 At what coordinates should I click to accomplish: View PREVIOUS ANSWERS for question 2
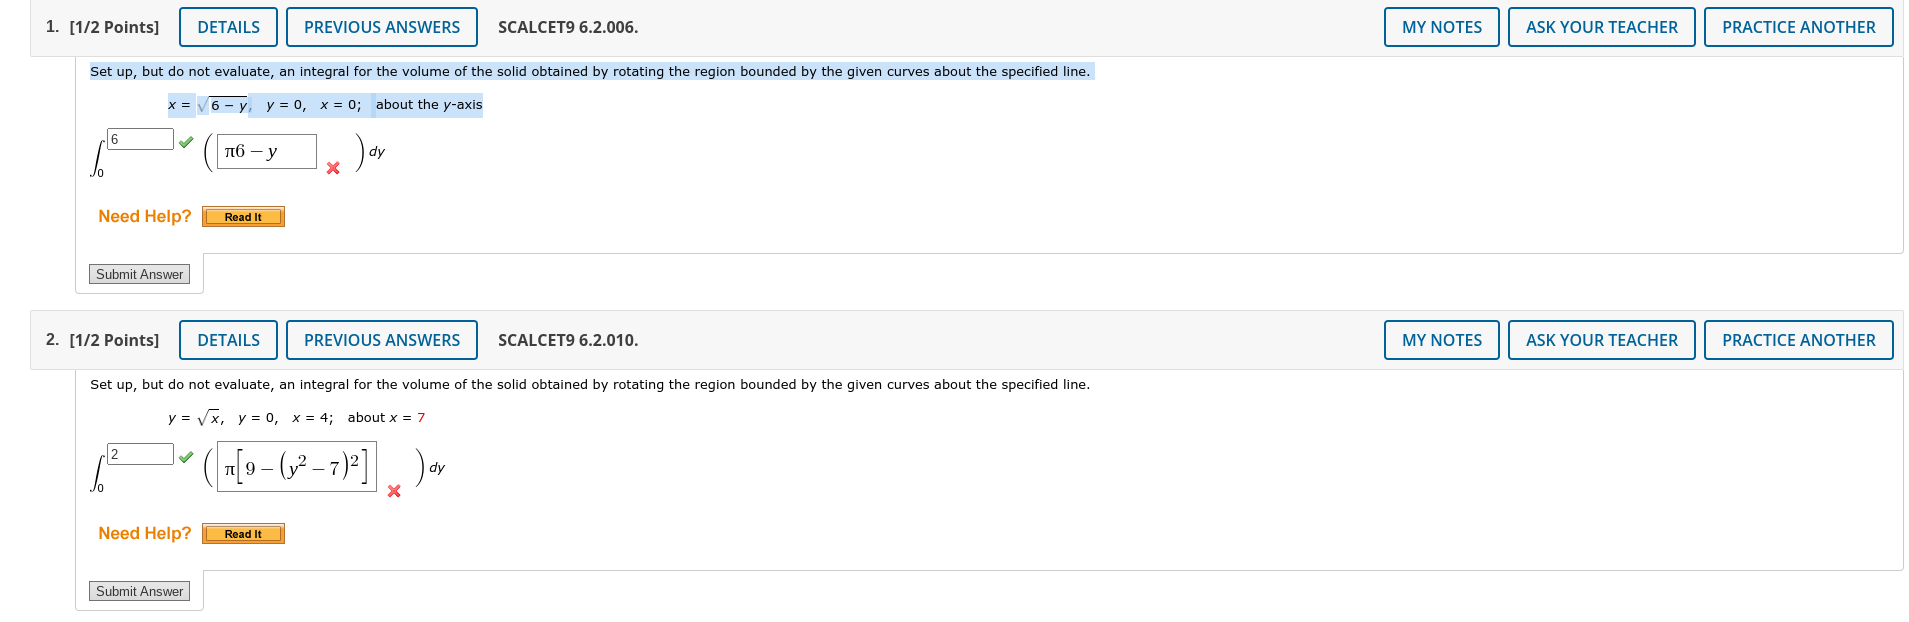click(381, 340)
